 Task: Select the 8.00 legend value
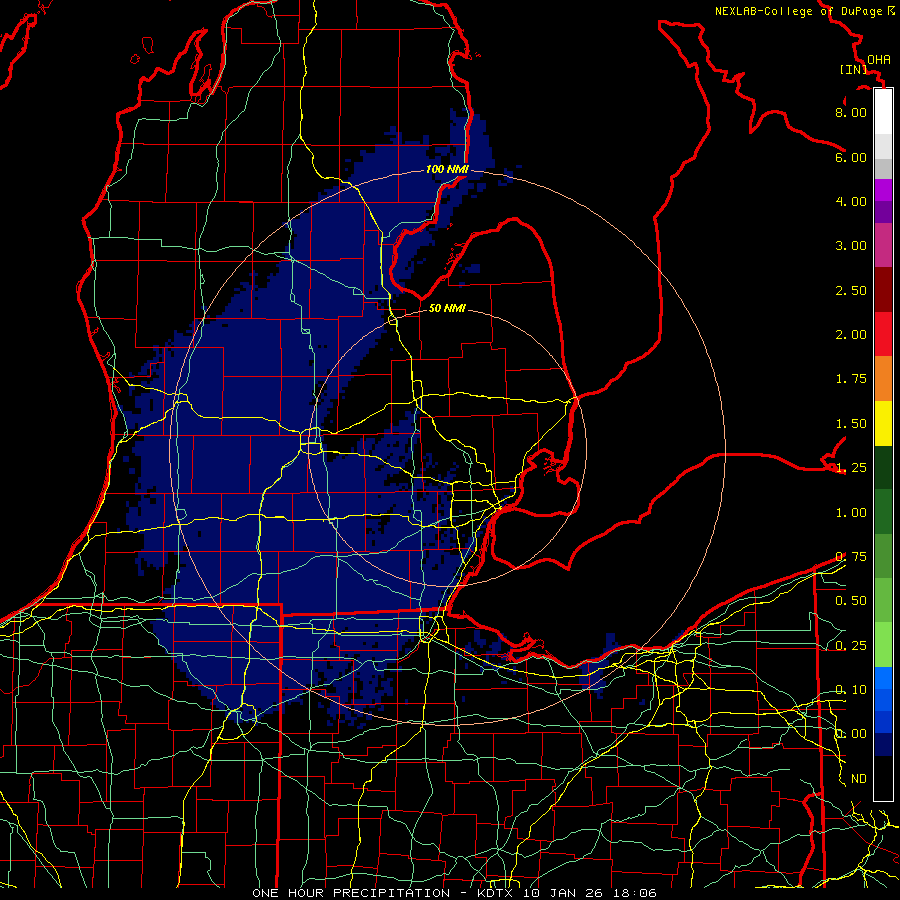[851, 112]
